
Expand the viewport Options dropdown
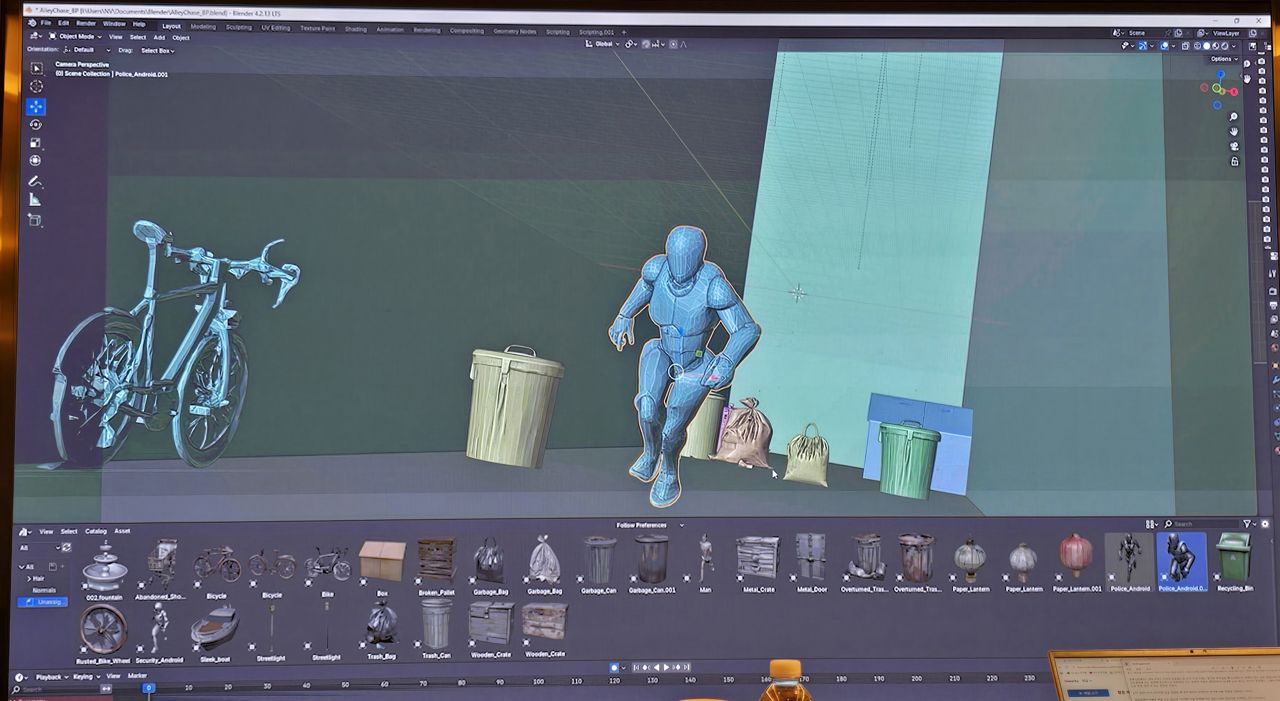[x=1223, y=59]
